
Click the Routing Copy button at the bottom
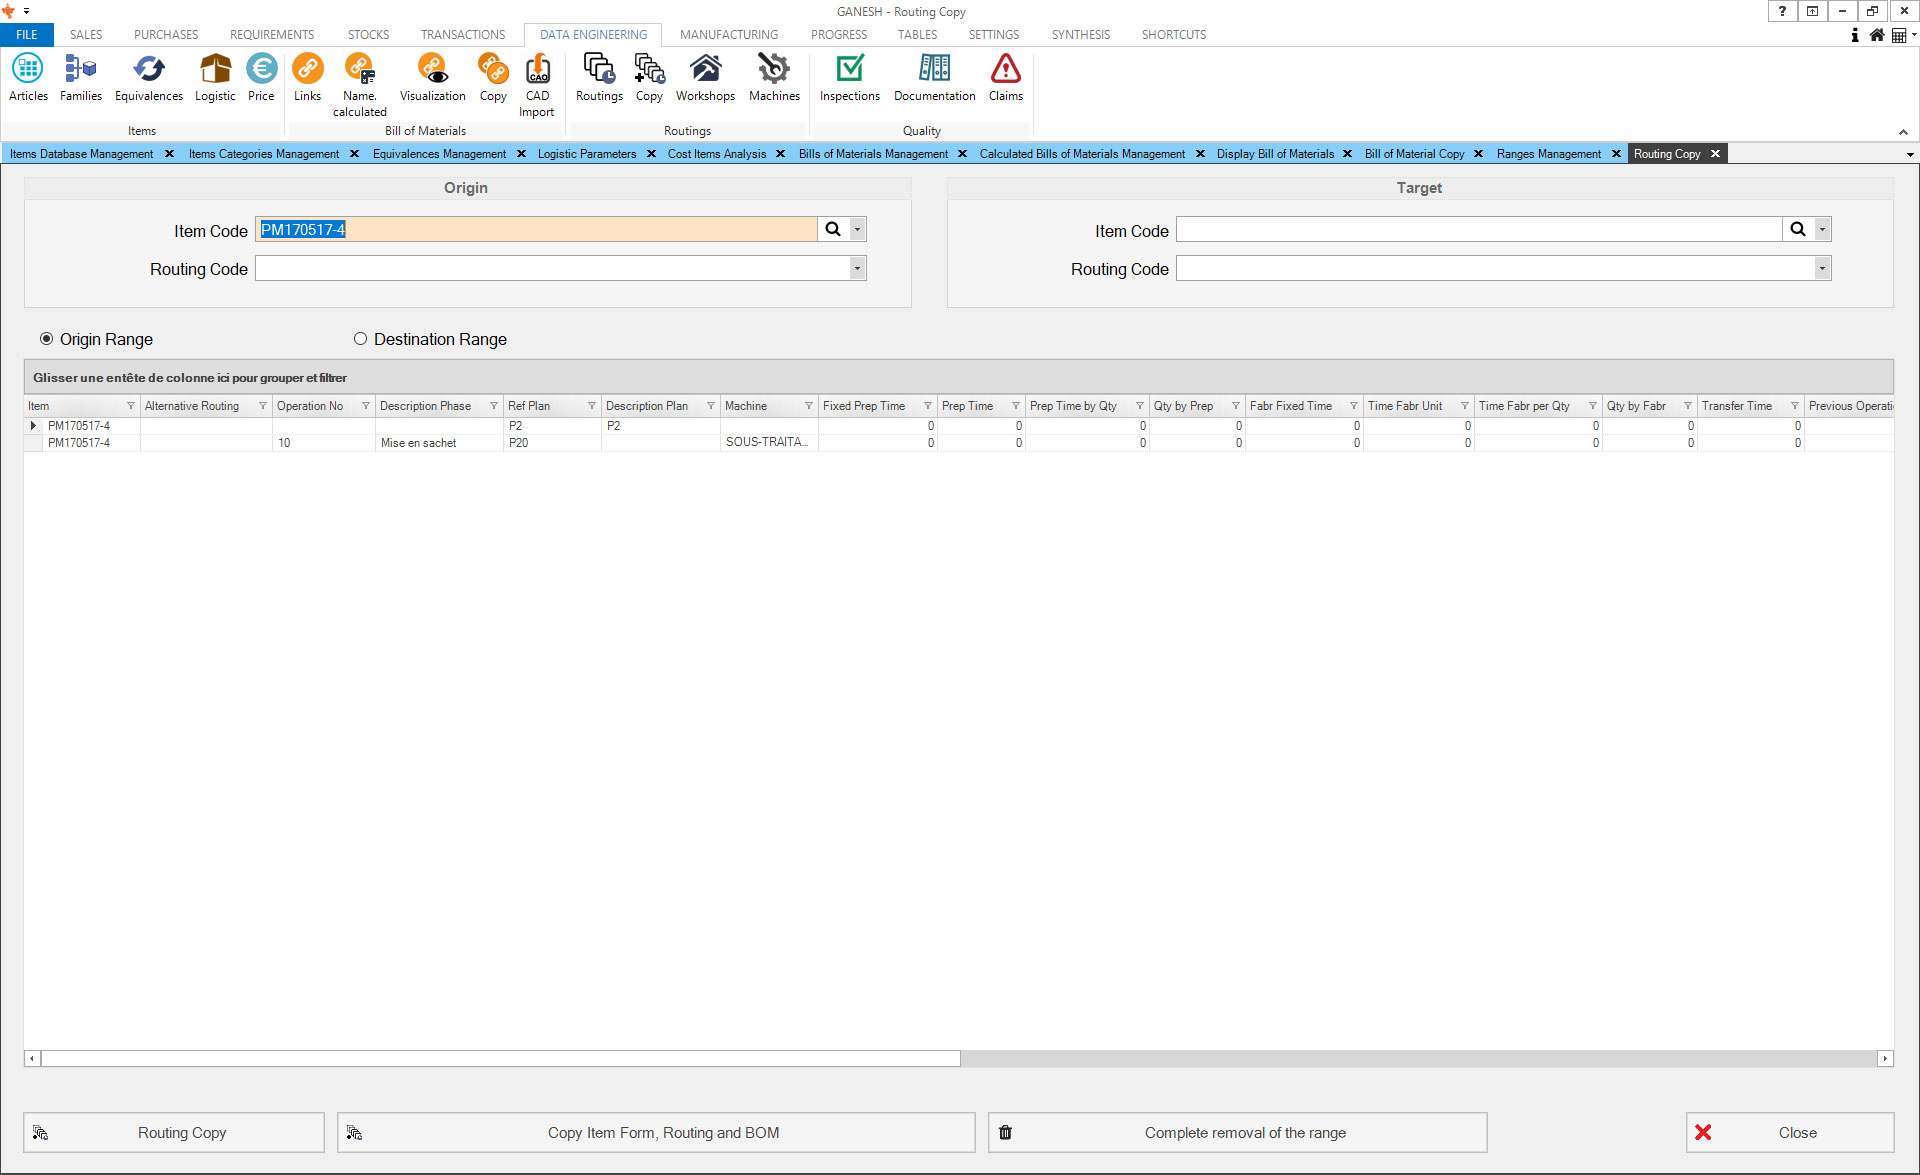[x=174, y=1133]
